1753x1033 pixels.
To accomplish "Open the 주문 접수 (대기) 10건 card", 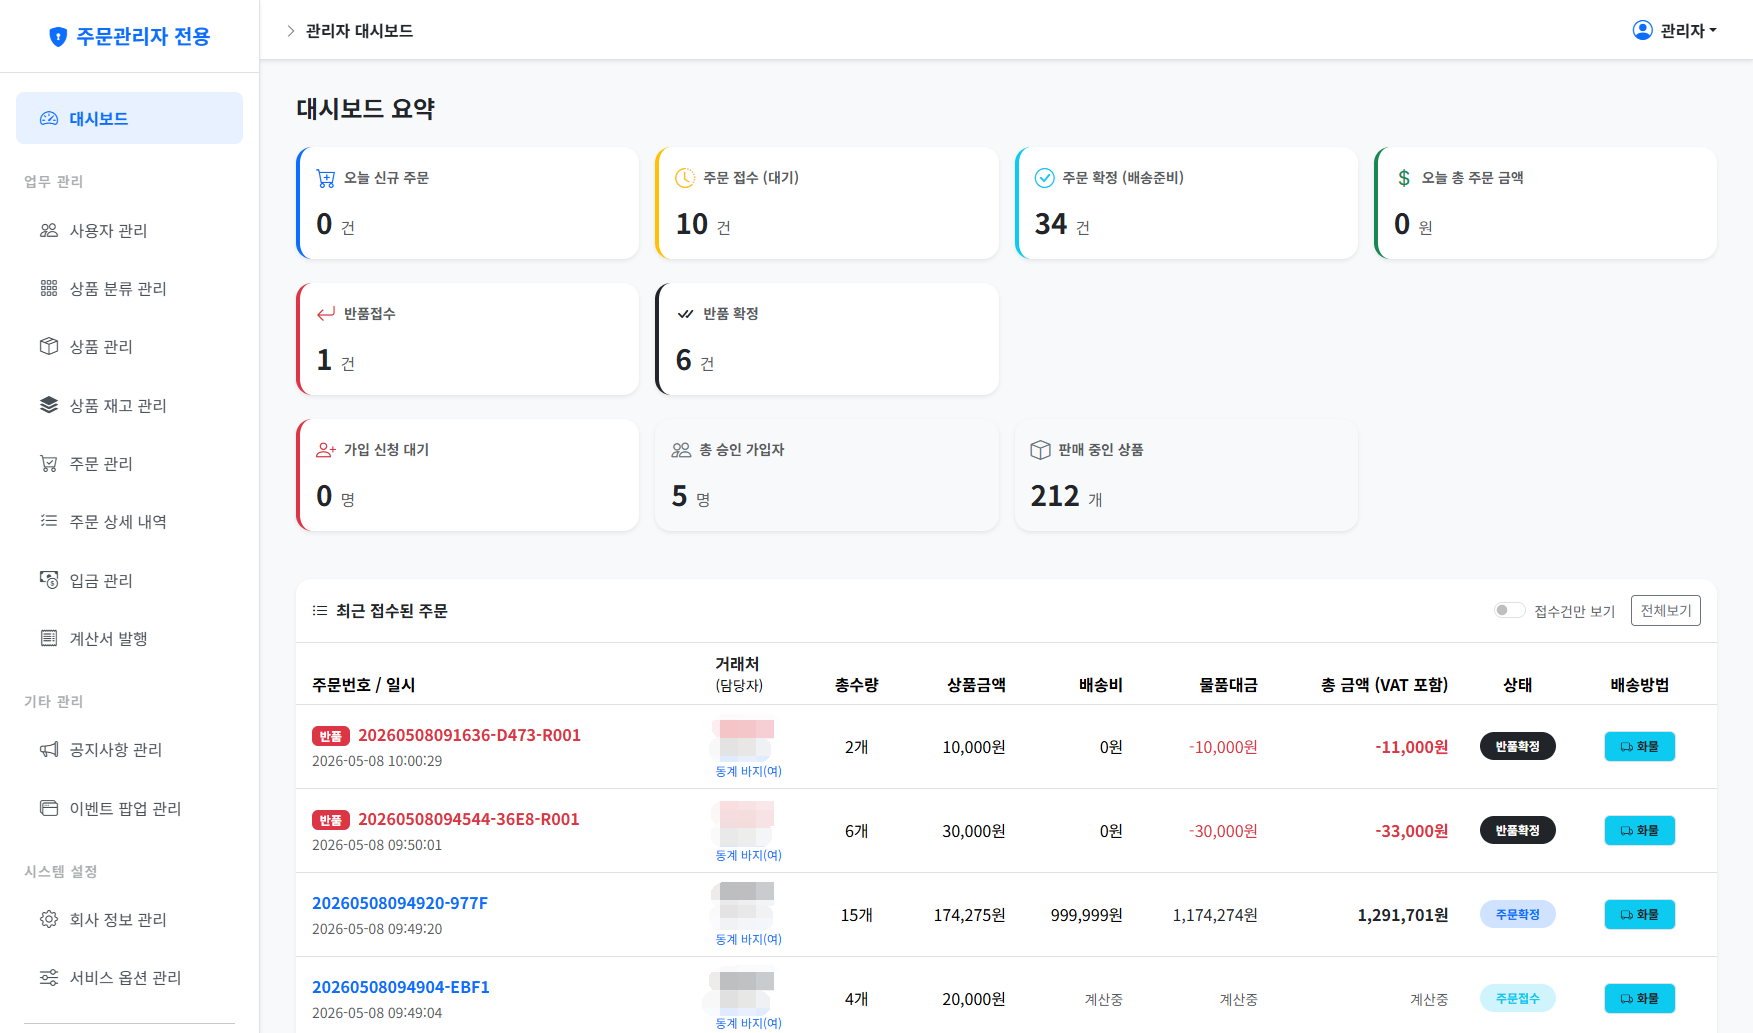I will pyautogui.click(x=827, y=203).
